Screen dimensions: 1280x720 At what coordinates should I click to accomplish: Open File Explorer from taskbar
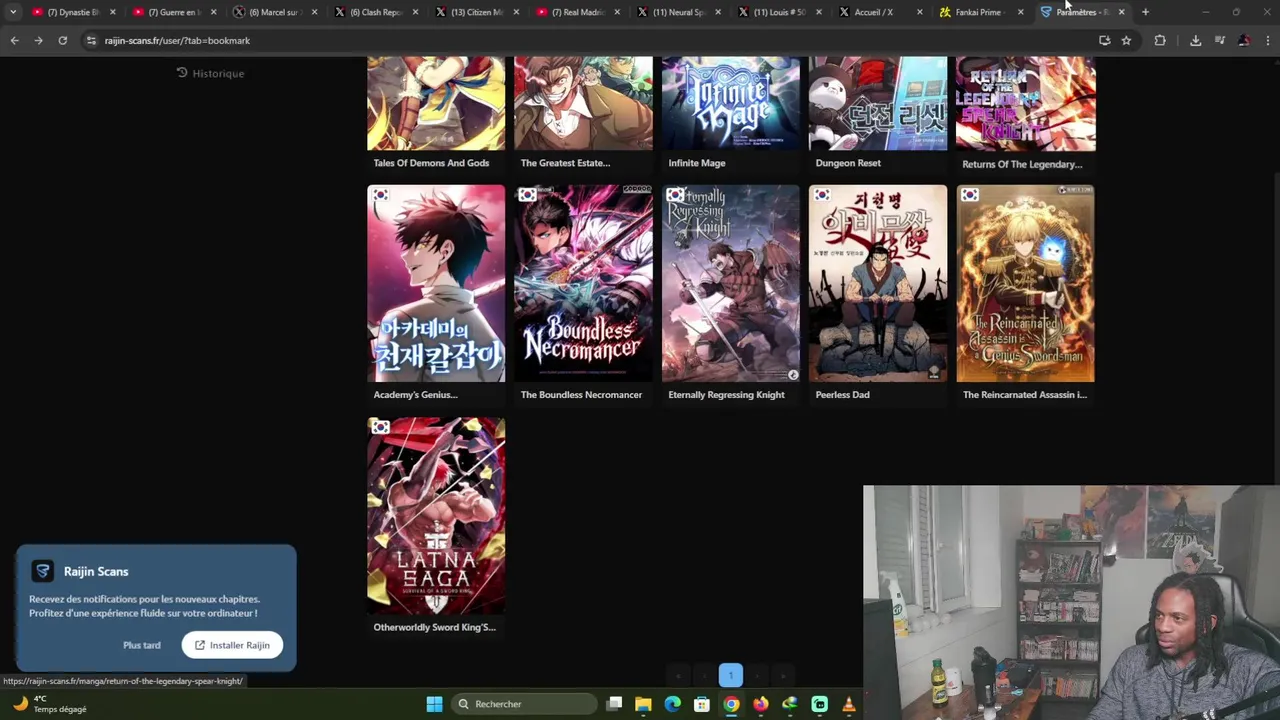coord(643,704)
